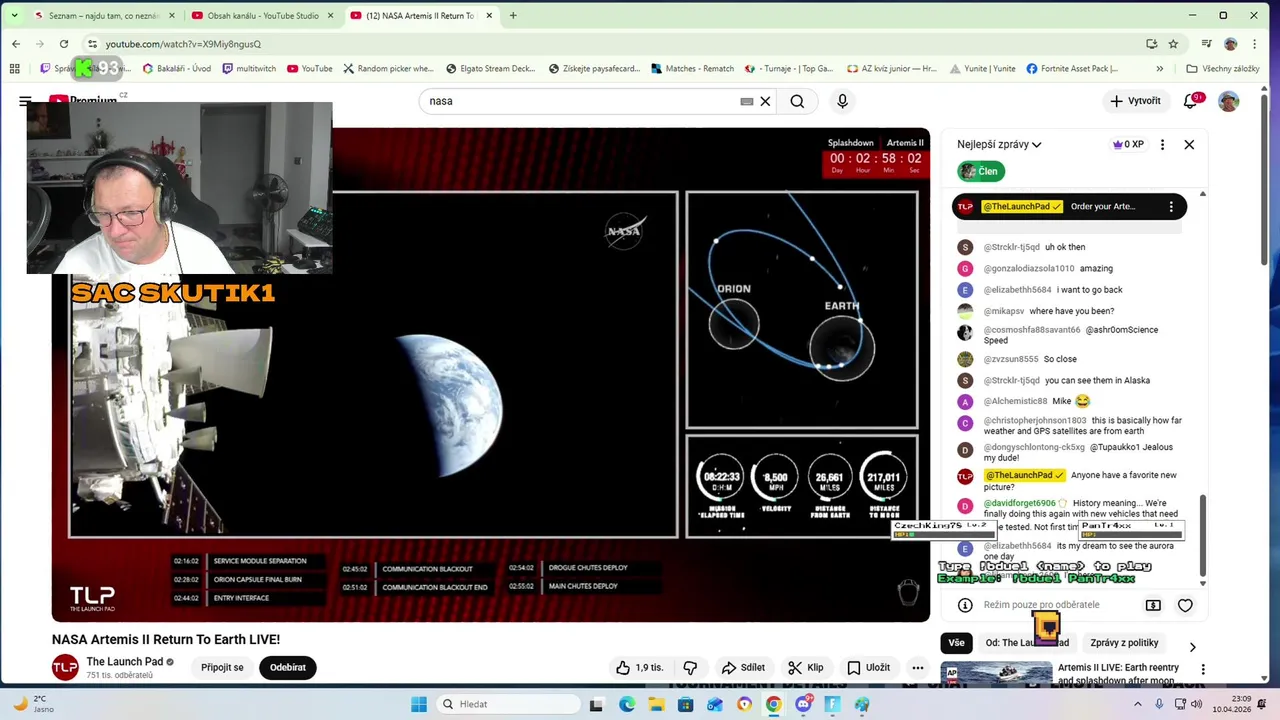Click The Launch Pad channel avatar
1280x720 pixels.
[65, 667]
